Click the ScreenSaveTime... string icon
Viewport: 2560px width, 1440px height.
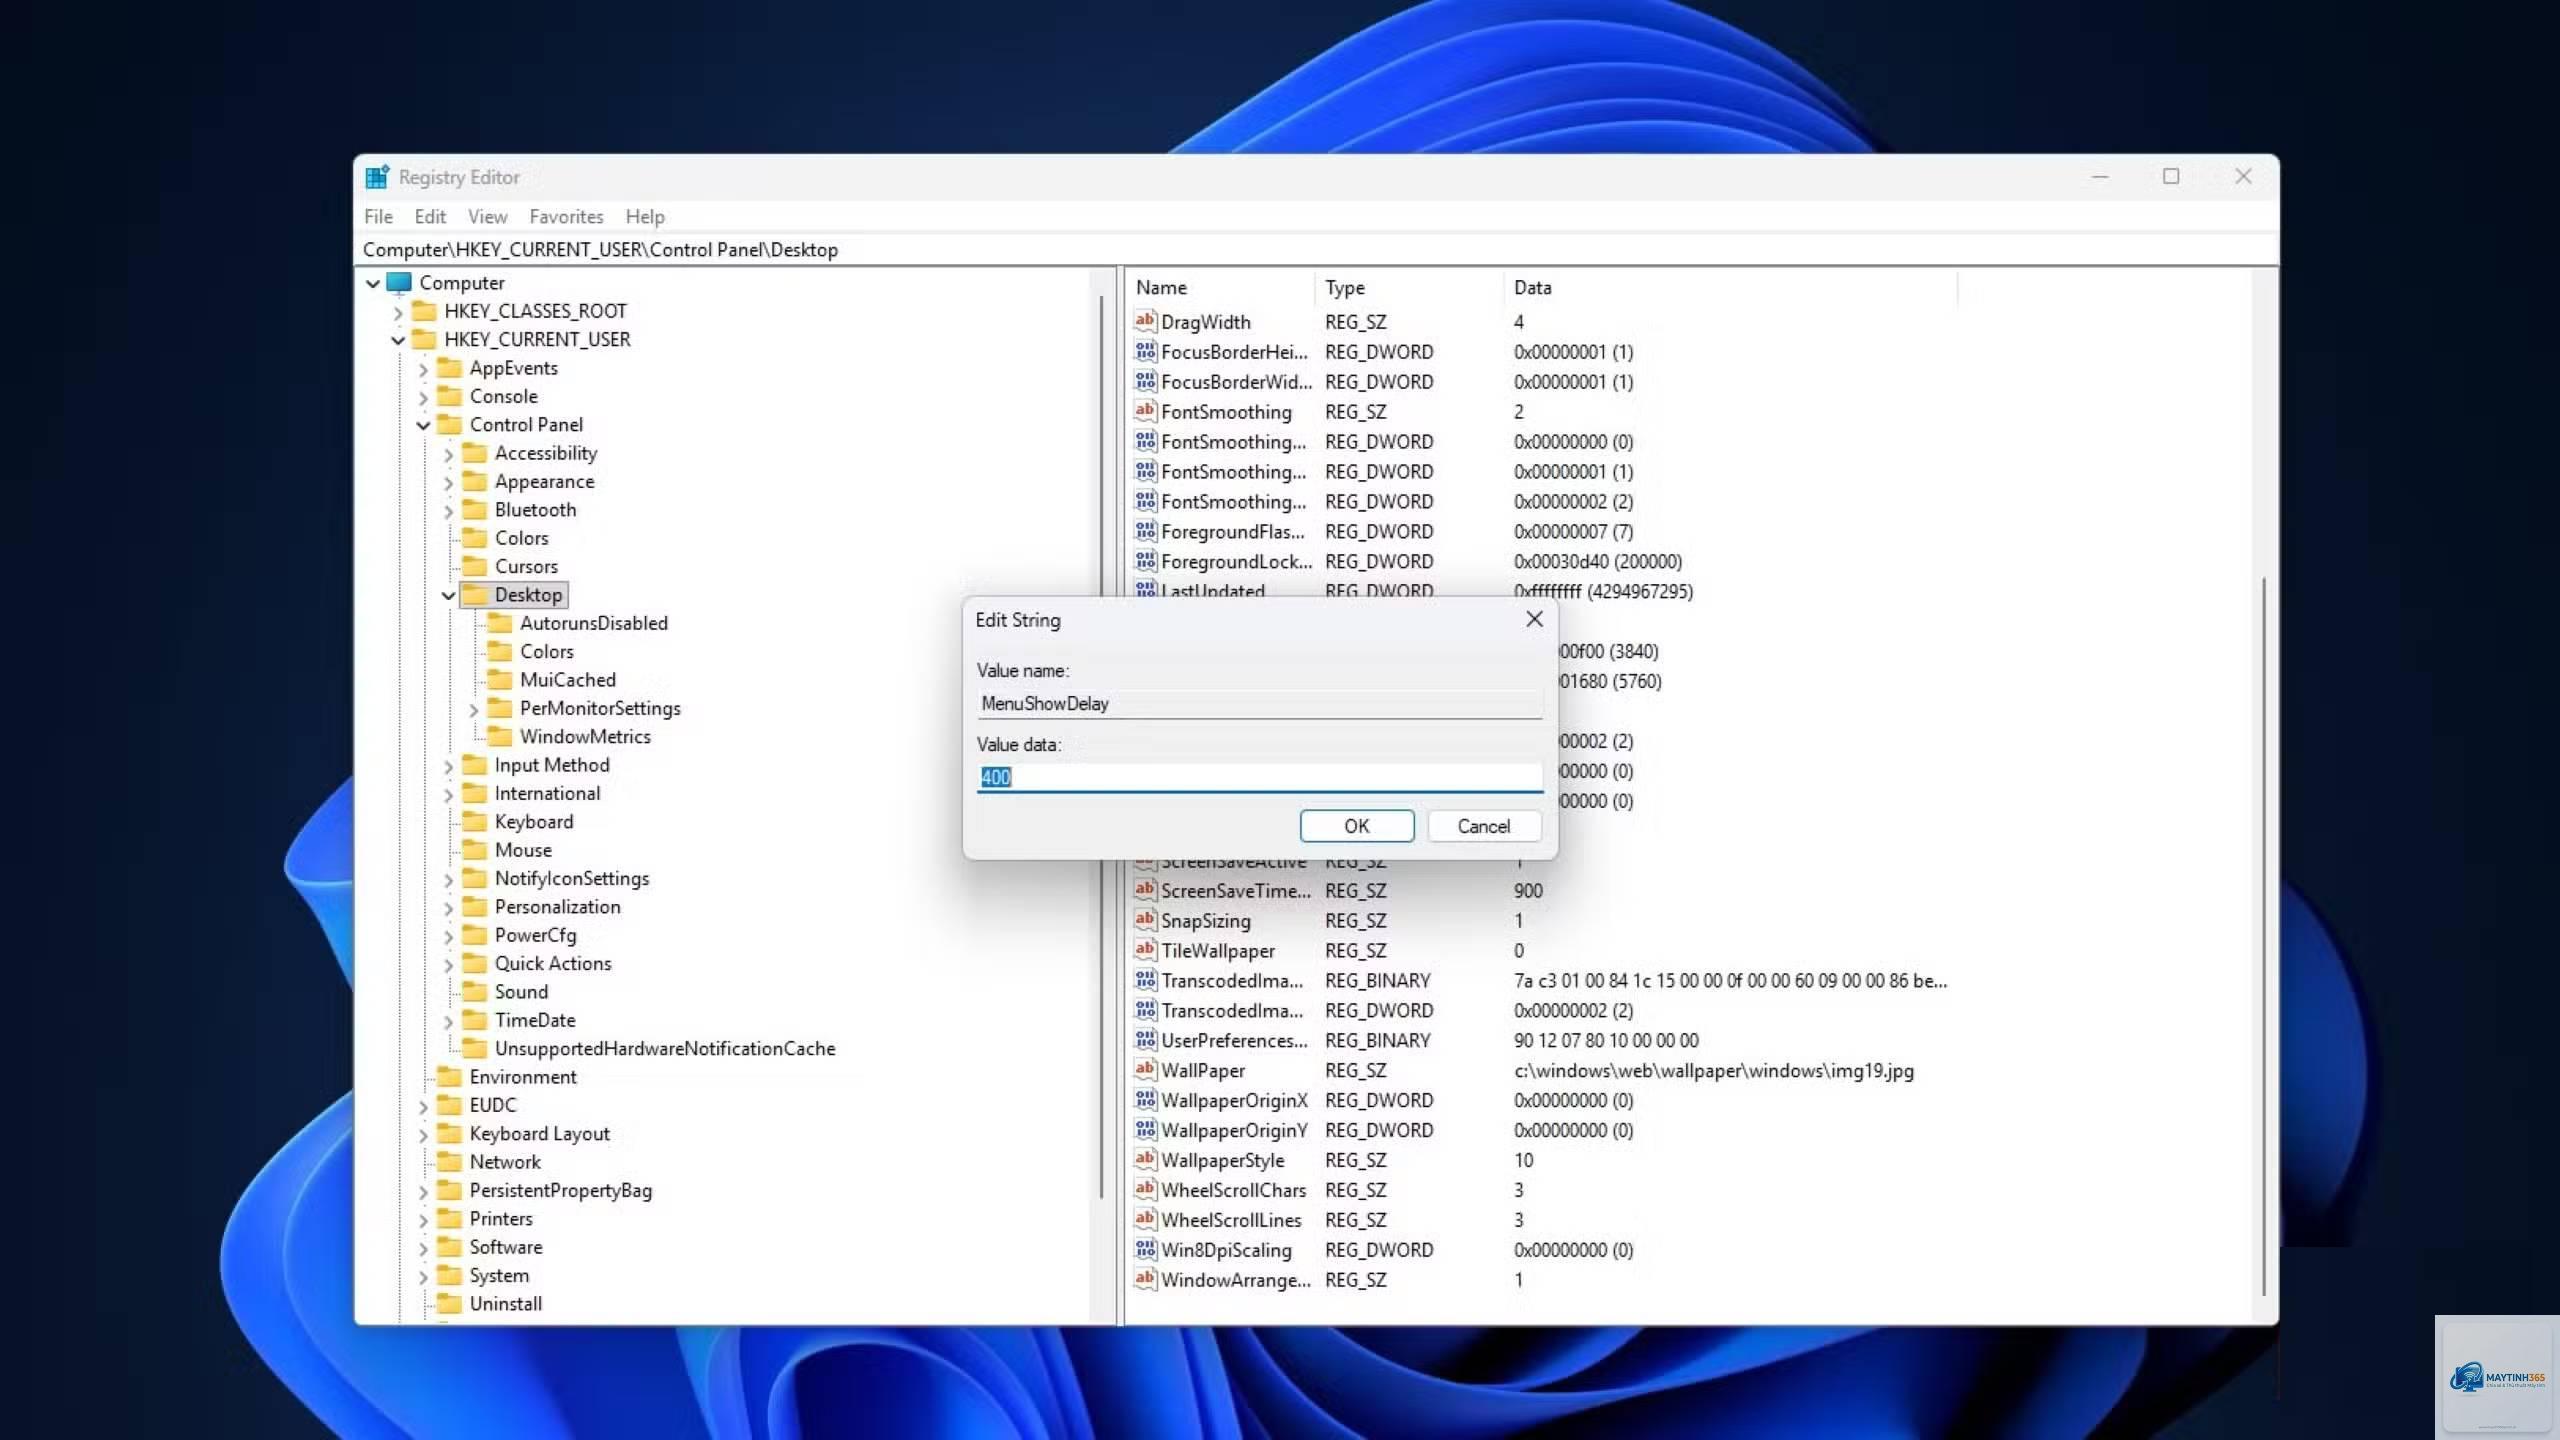(x=1145, y=890)
